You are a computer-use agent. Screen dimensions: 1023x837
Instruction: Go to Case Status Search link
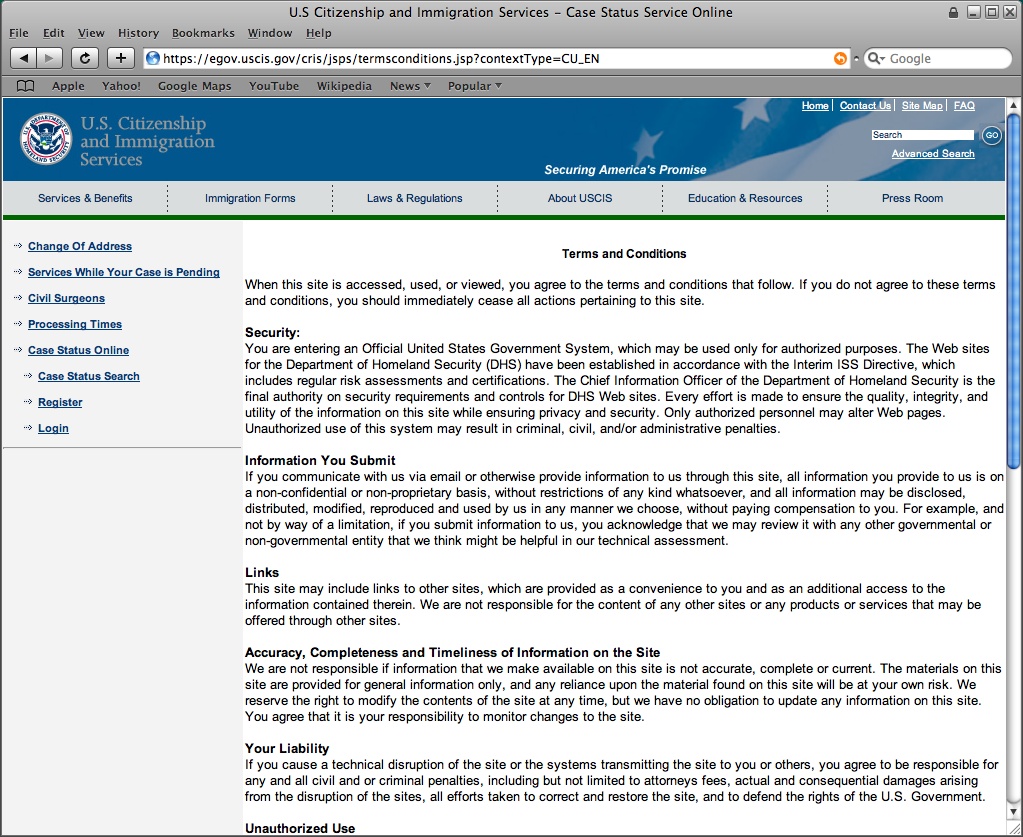(89, 376)
